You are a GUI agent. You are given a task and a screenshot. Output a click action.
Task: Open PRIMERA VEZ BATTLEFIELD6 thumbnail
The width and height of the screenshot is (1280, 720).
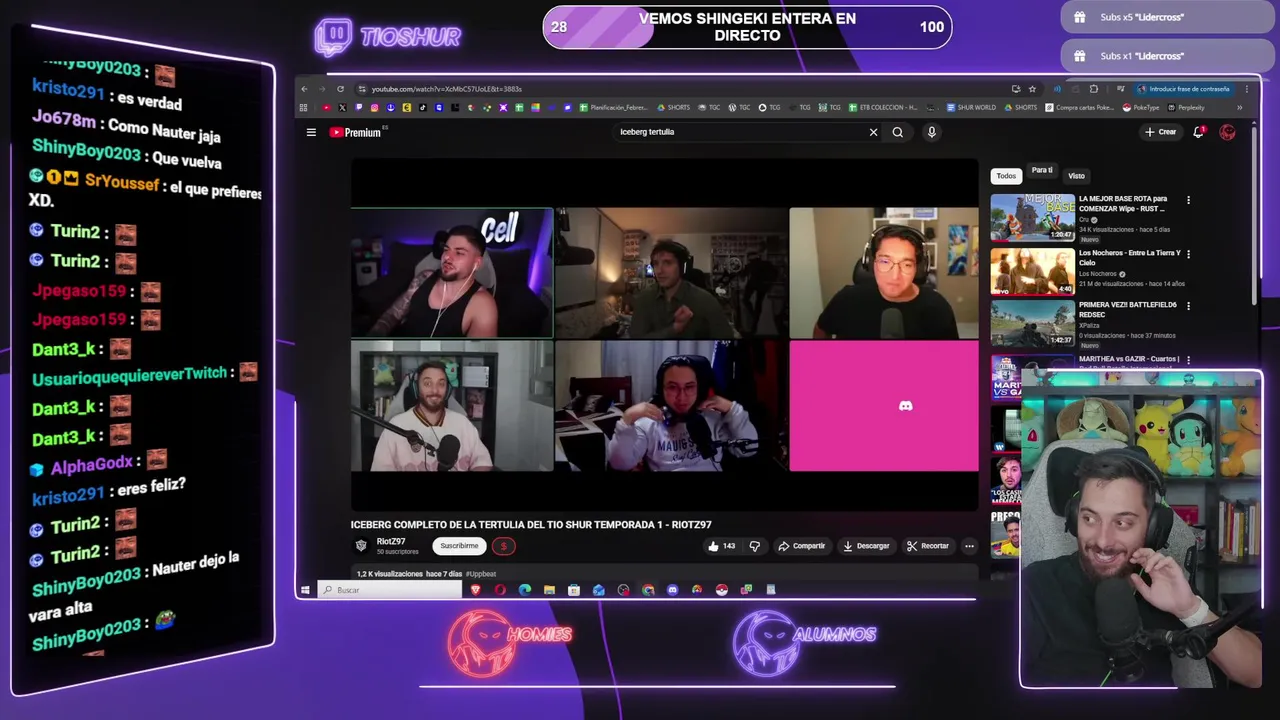(1033, 323)
